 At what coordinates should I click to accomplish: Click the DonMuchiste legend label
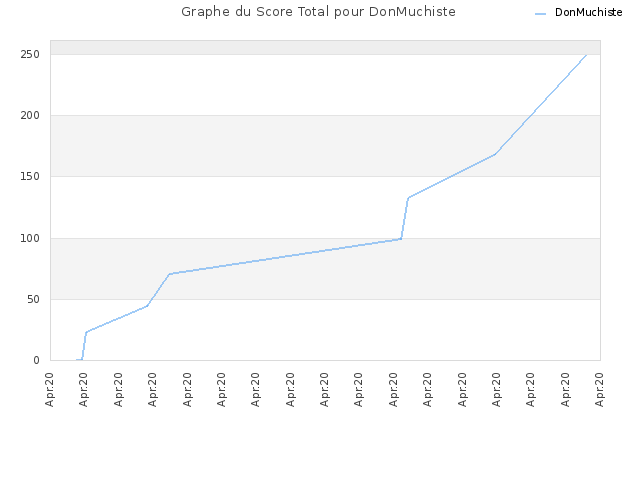[588, 12]
